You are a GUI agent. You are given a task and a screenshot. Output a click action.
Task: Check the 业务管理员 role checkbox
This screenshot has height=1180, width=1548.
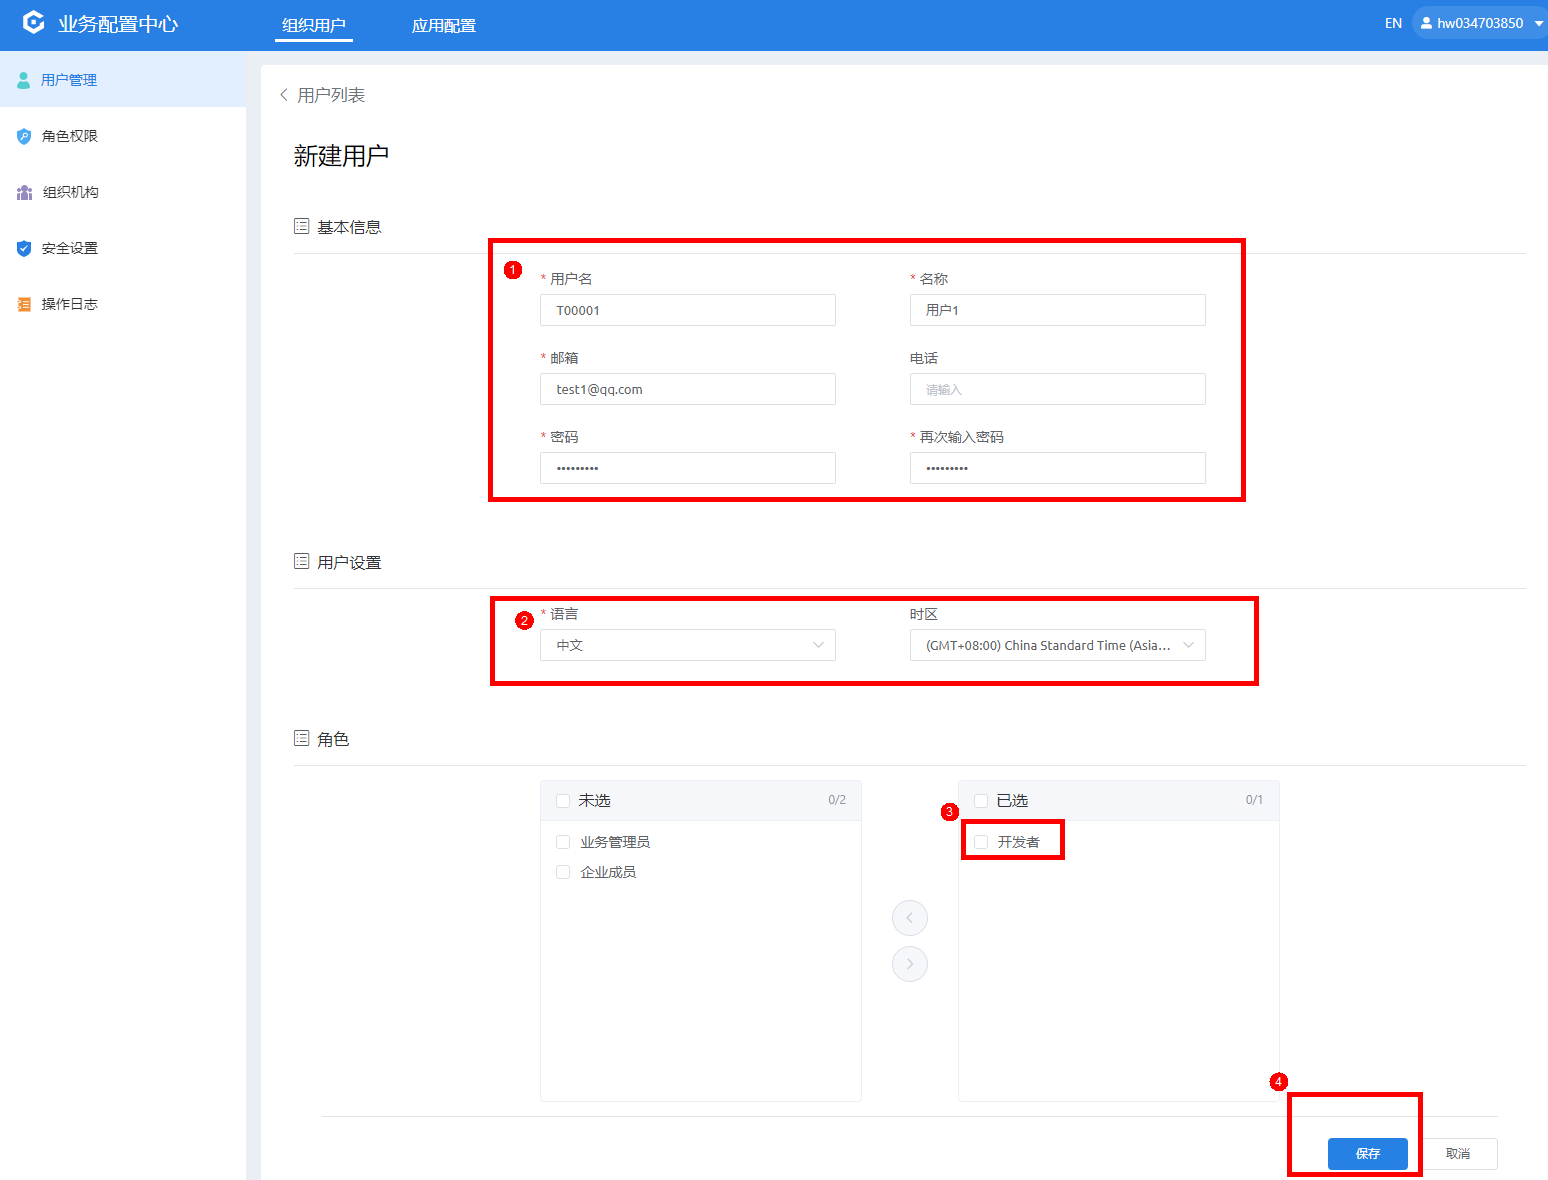tap(563, 842)
